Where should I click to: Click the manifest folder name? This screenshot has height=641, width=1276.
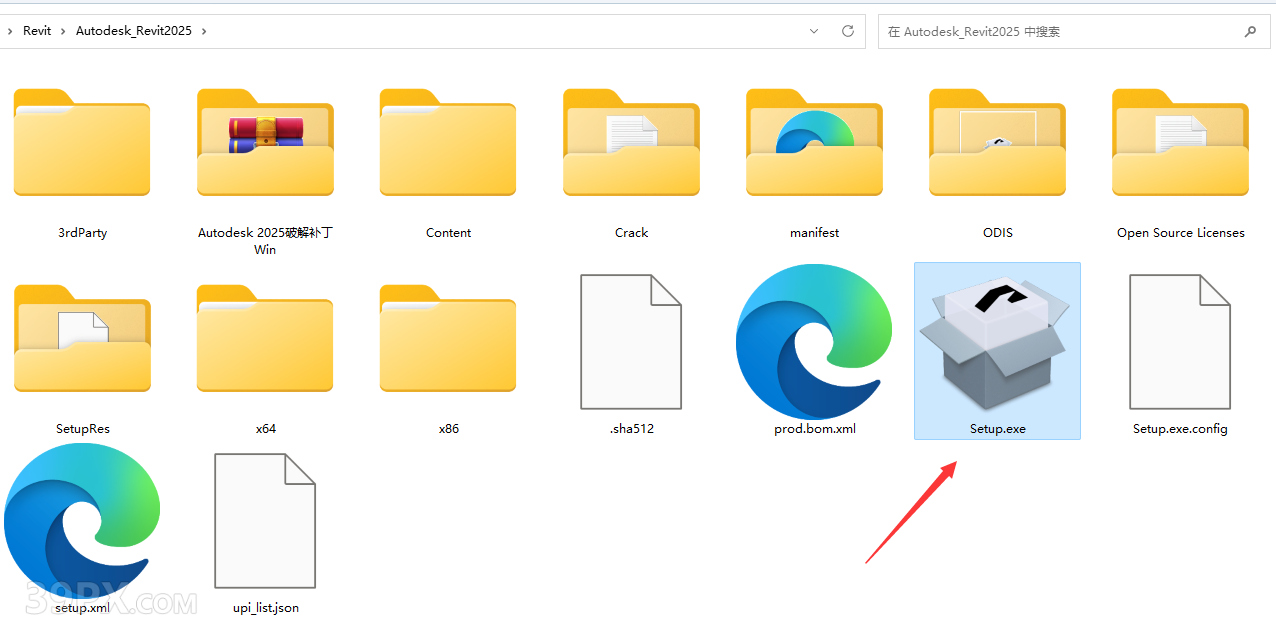(814, 233)
